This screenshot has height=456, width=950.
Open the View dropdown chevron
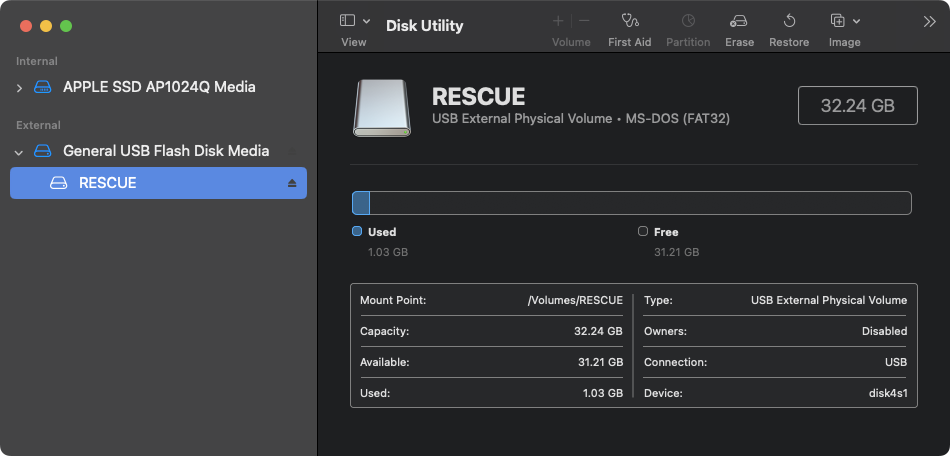[367, 21]
